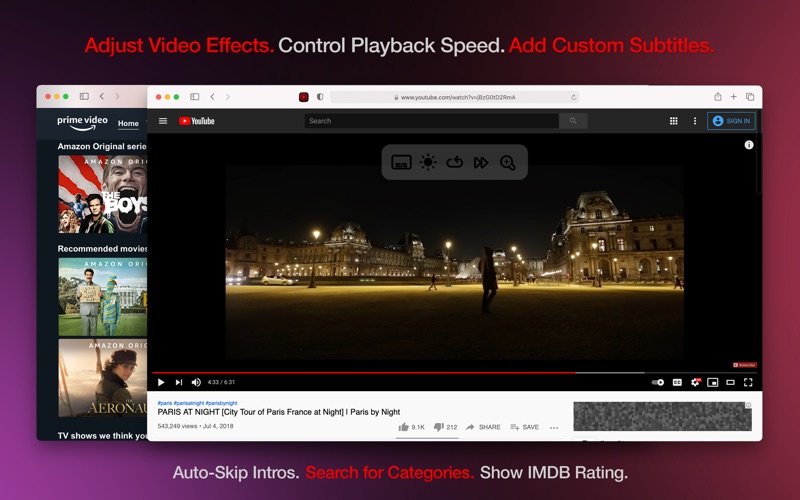Click the zoom magnifier icon in overlay toolbar

507,163
